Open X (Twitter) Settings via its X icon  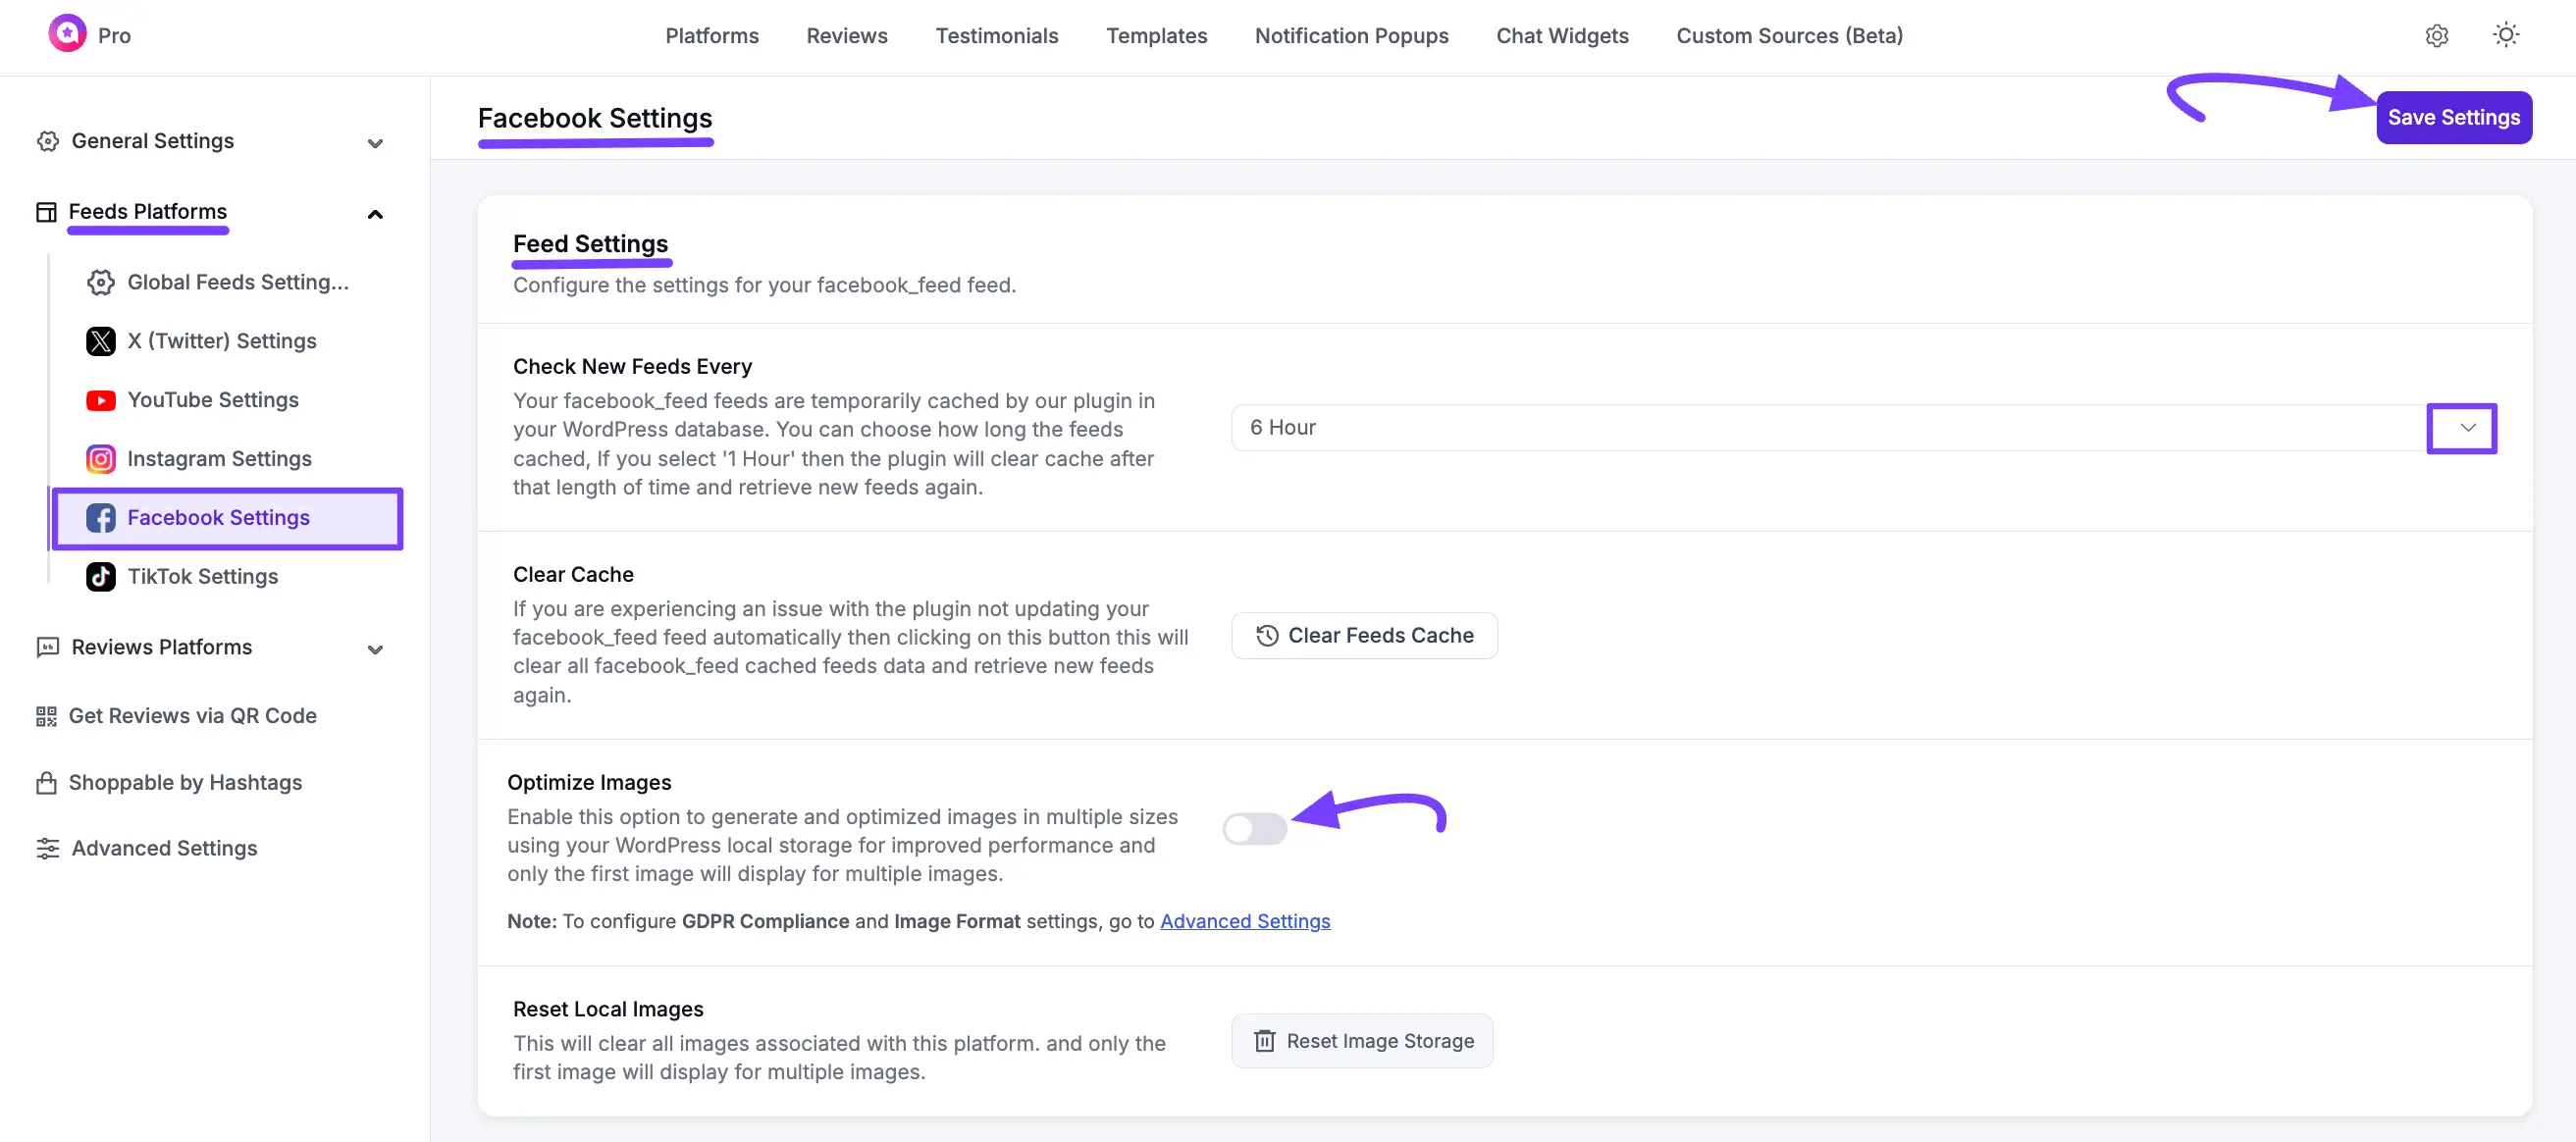coord(100,340)
